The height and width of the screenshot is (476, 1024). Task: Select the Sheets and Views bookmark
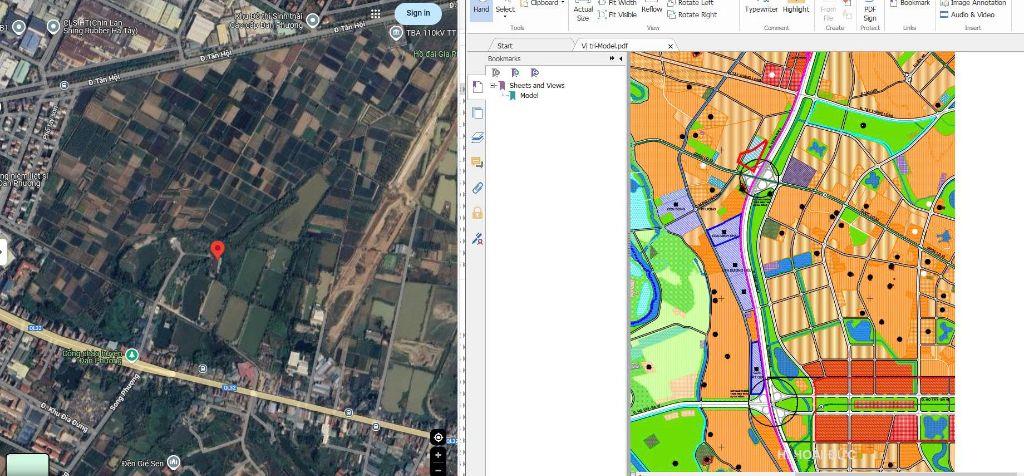click(x=537, y=86)
